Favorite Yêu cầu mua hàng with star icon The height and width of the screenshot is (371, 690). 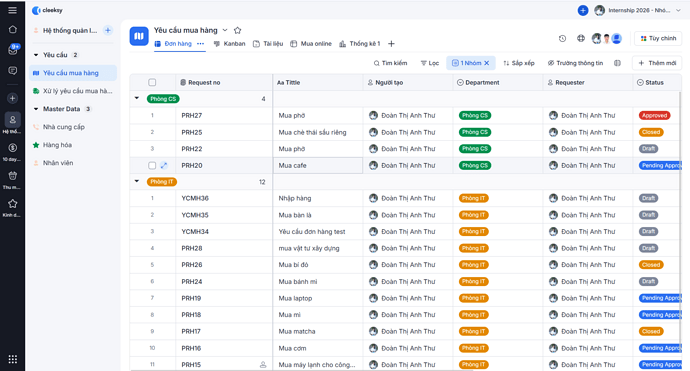click(238, 30)
